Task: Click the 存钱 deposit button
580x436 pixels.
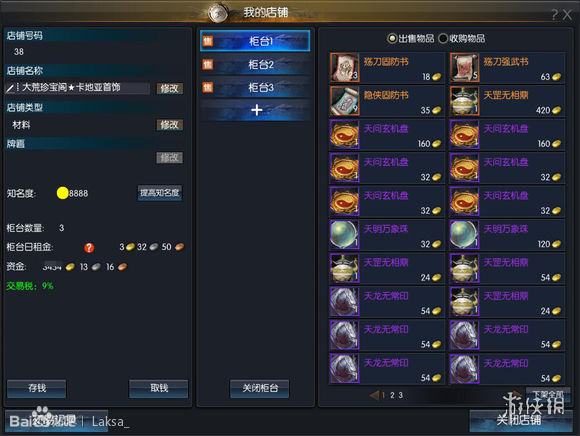Action: [x=37, y=388]
